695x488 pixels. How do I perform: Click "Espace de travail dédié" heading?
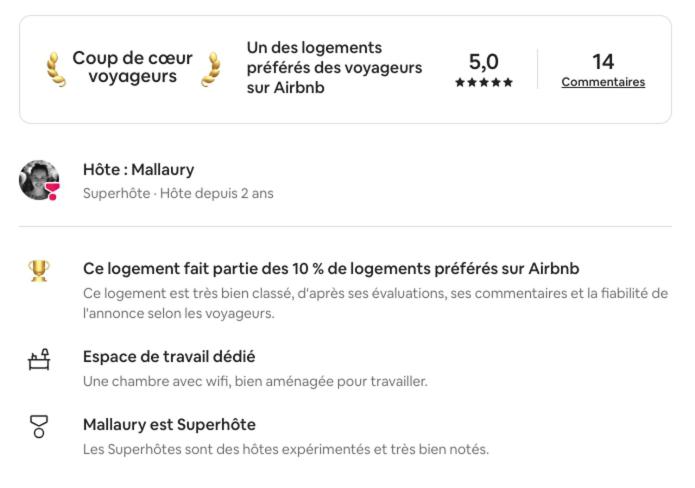[x=169, y=357]
